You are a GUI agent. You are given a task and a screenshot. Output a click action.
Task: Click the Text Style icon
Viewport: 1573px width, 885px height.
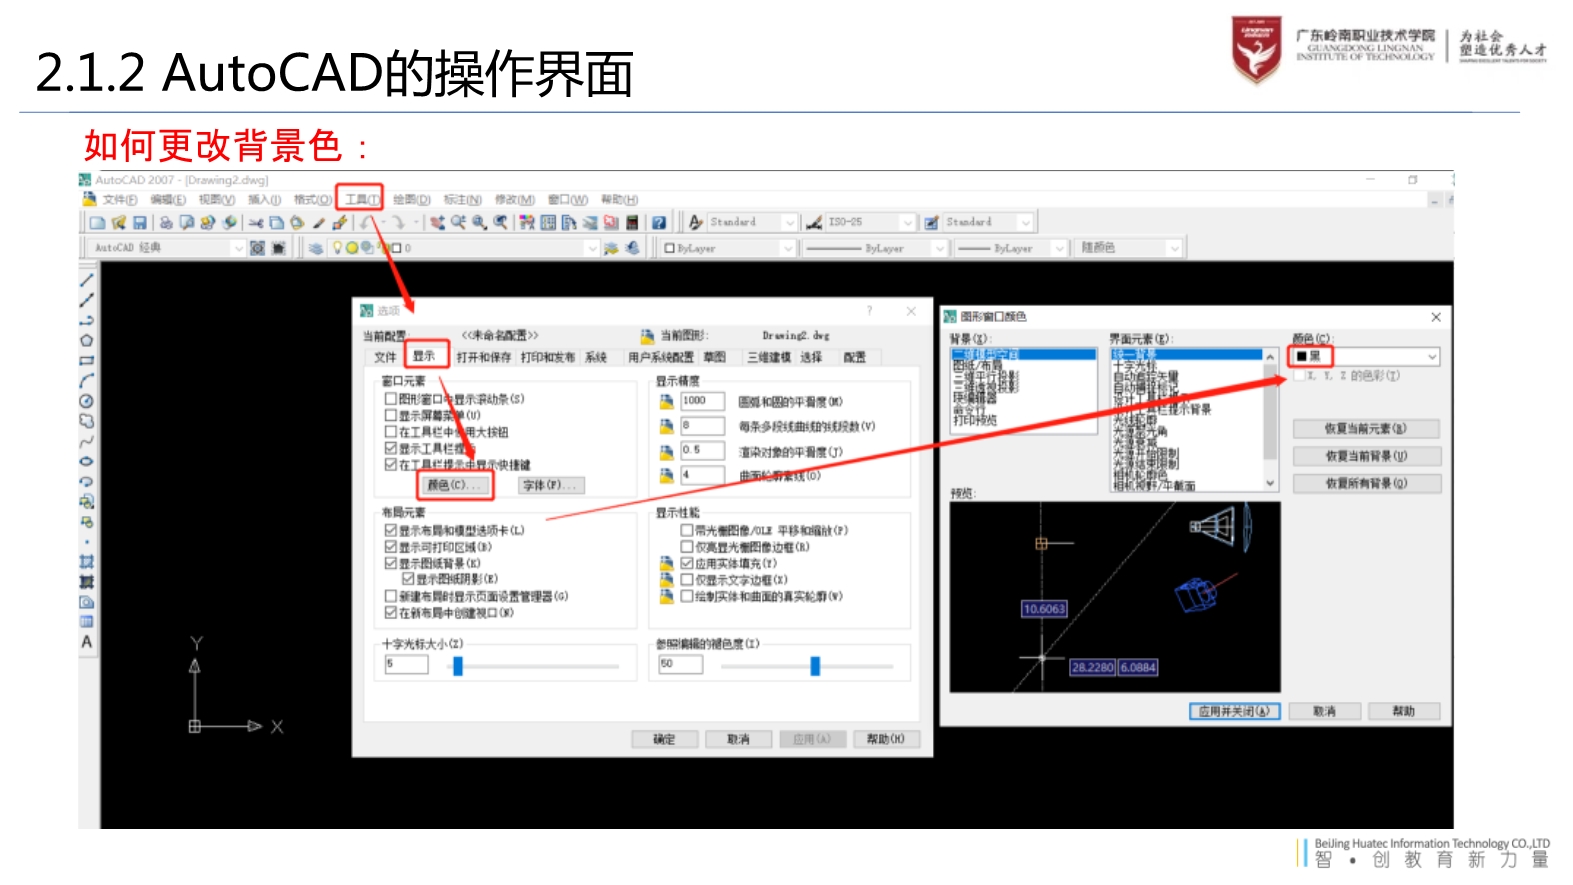coord(696,222)
